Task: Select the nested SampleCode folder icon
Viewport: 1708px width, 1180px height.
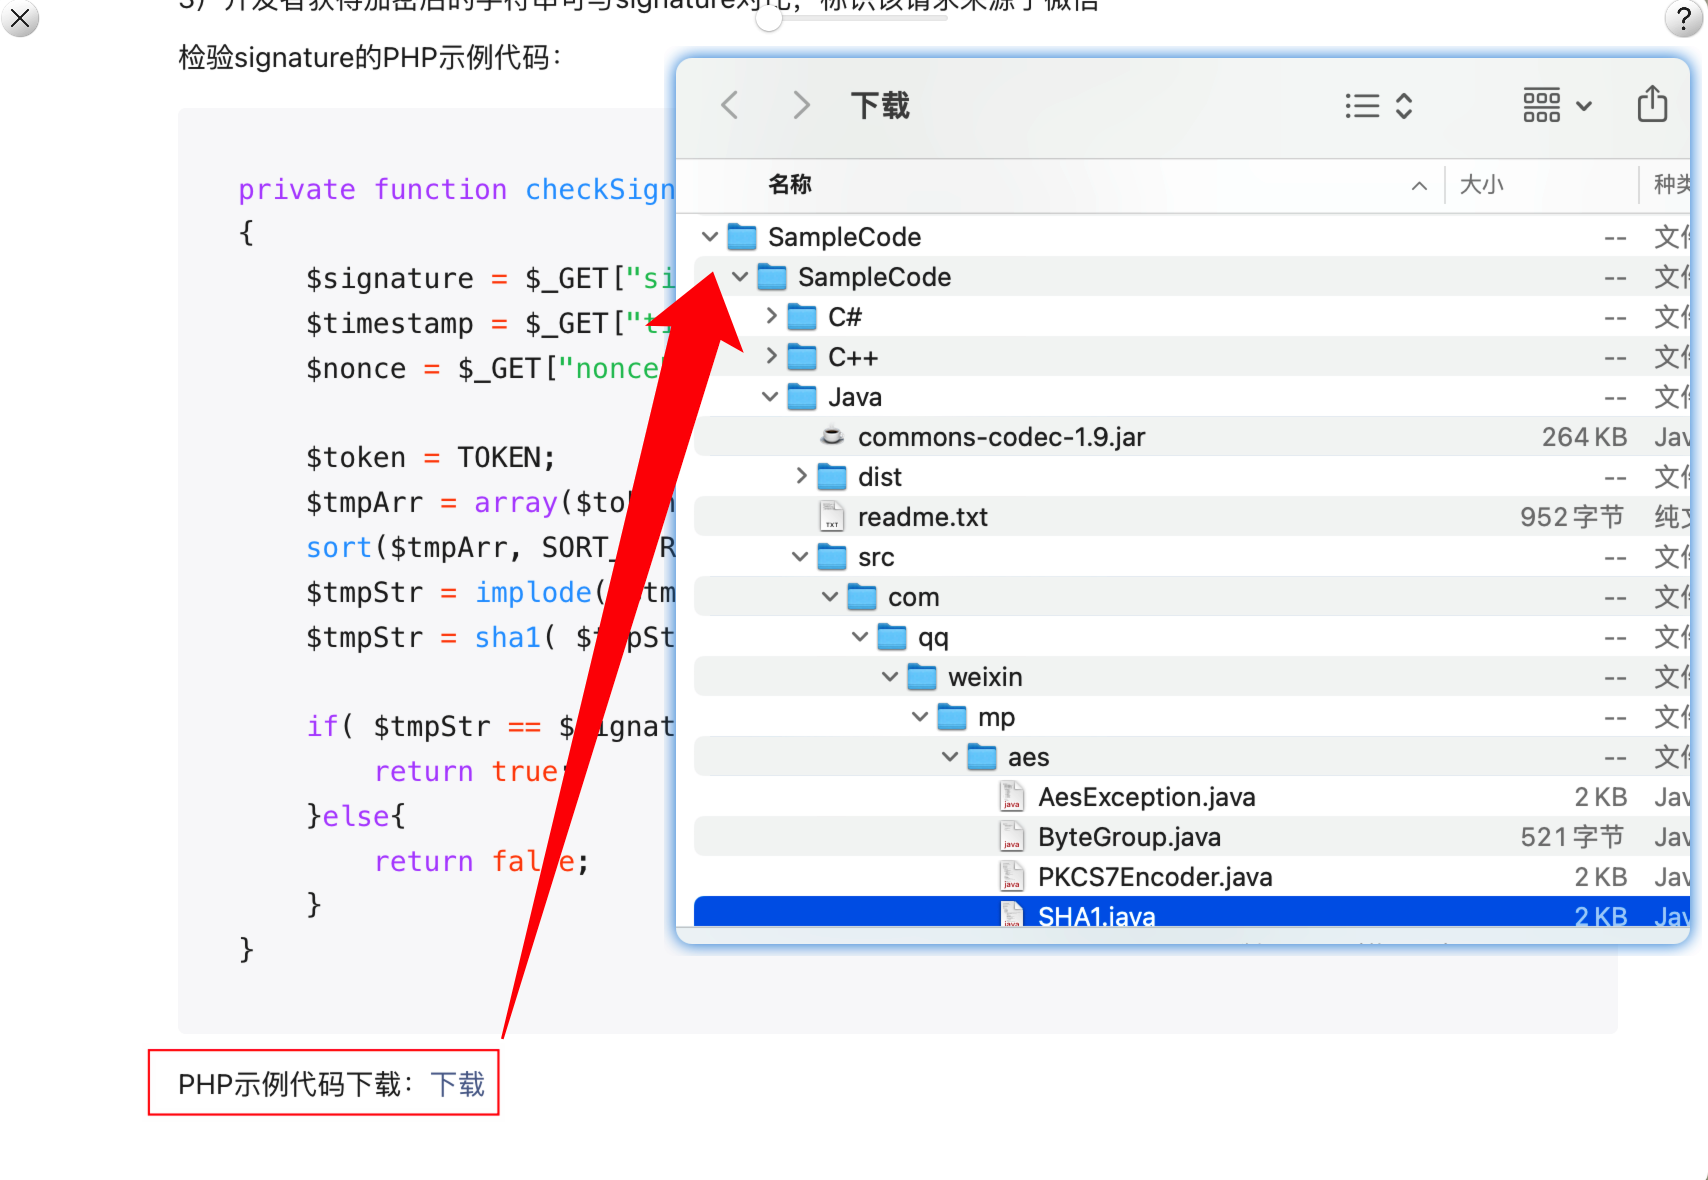Action: click(772, 277)
